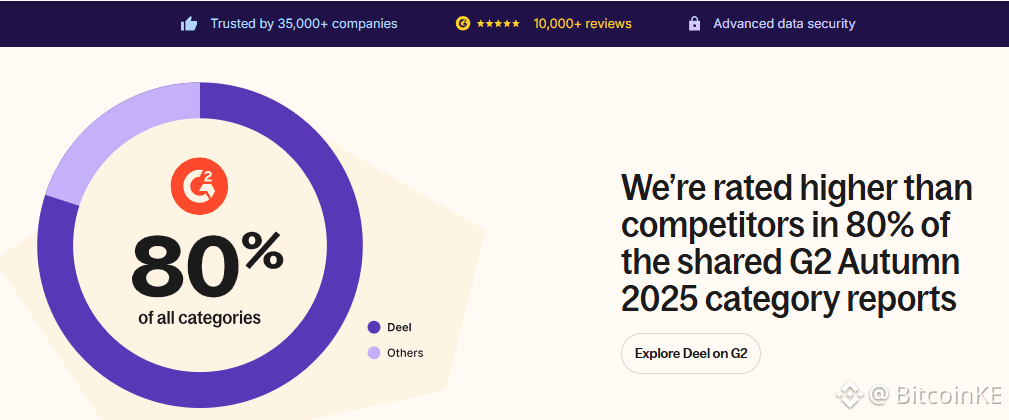Select the Others label in the legend

pyautogui.click(x=405, y=353)
